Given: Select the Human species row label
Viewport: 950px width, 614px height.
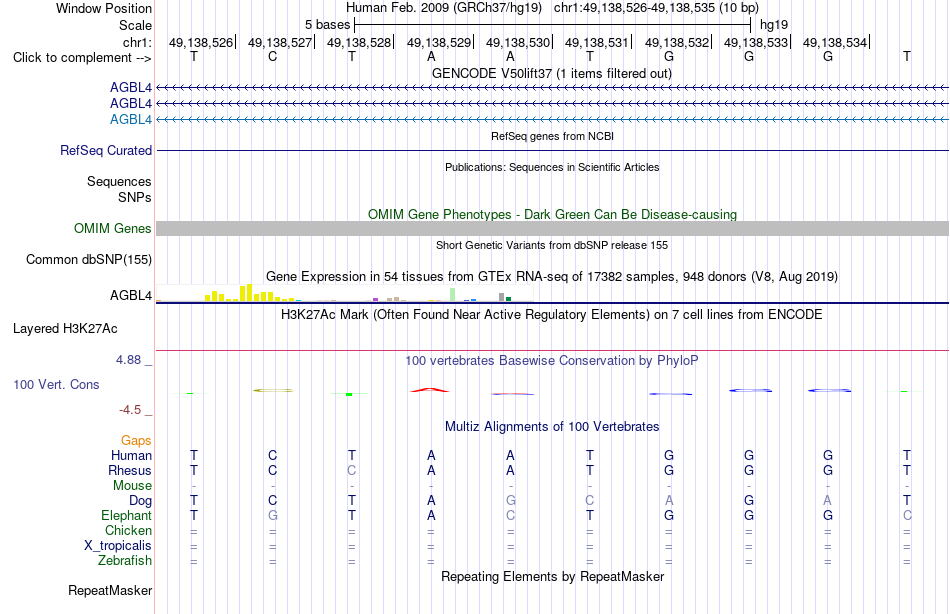Looking at the screenshot, I should point(131,455).
